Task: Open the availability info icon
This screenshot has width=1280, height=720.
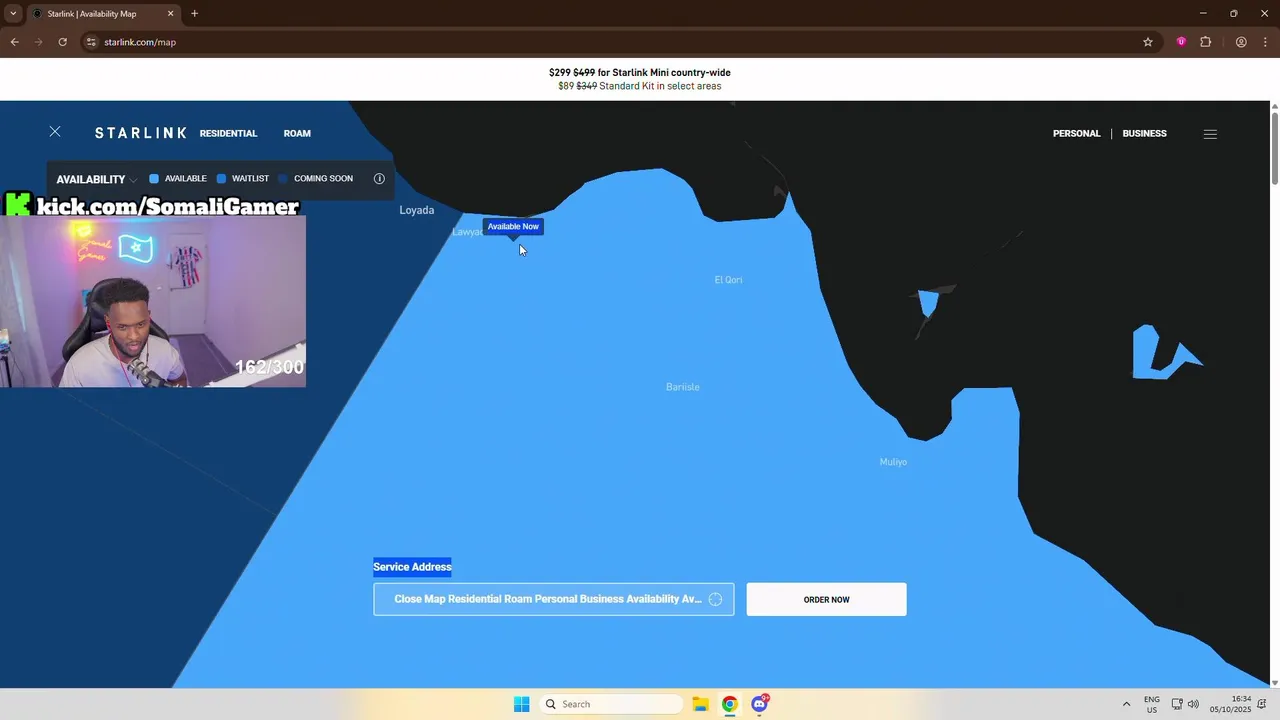Action: tap(379, 179)
